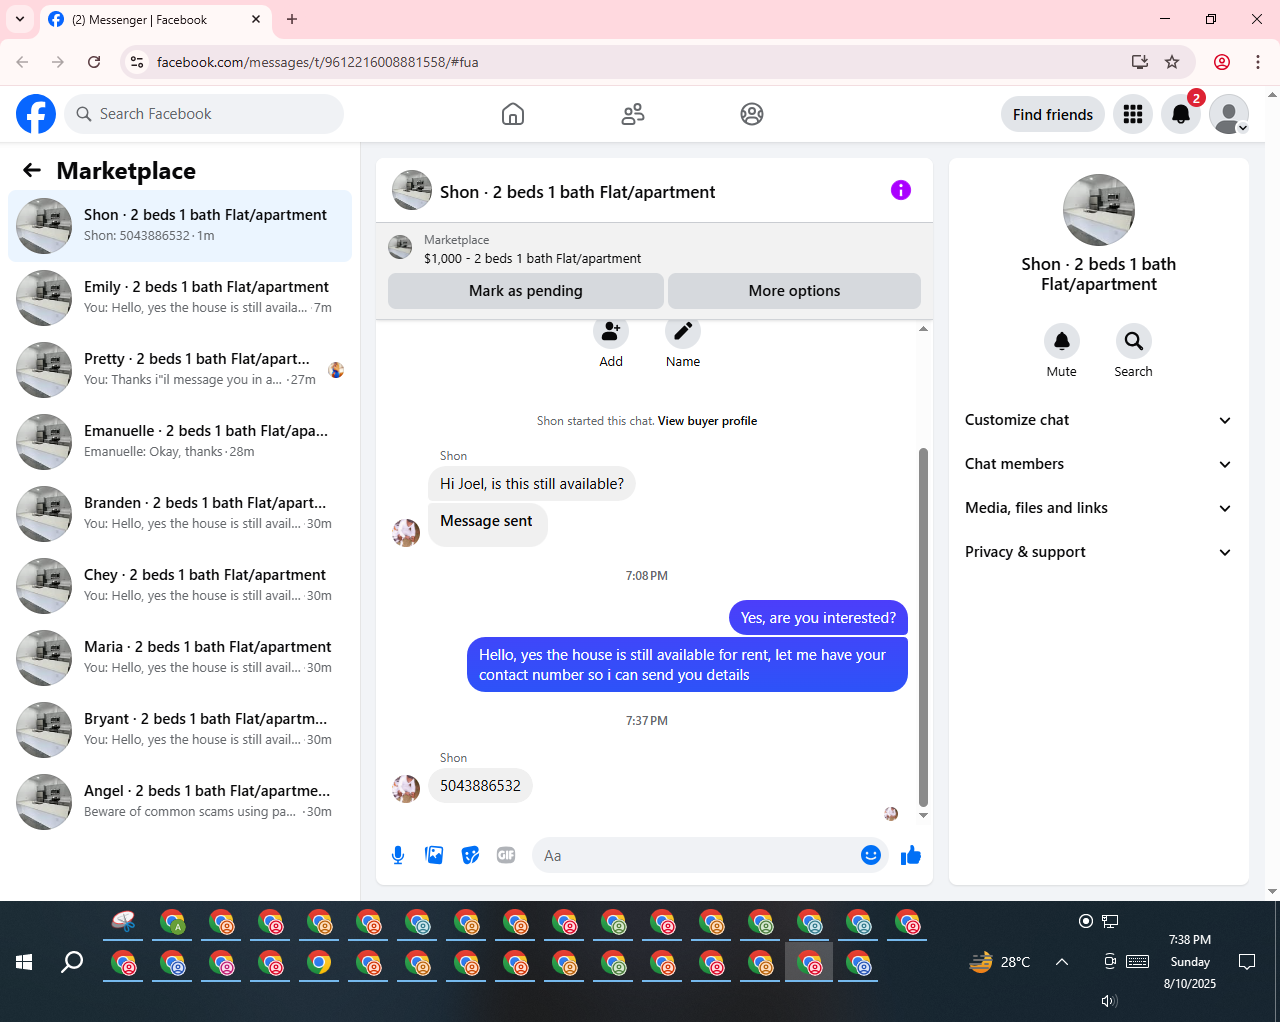Image resolution: width=1280 pixels, height=1022 pixels.
Task: Switch to the Messenger | Facebook tab
Action: click(x=154, y=20)
